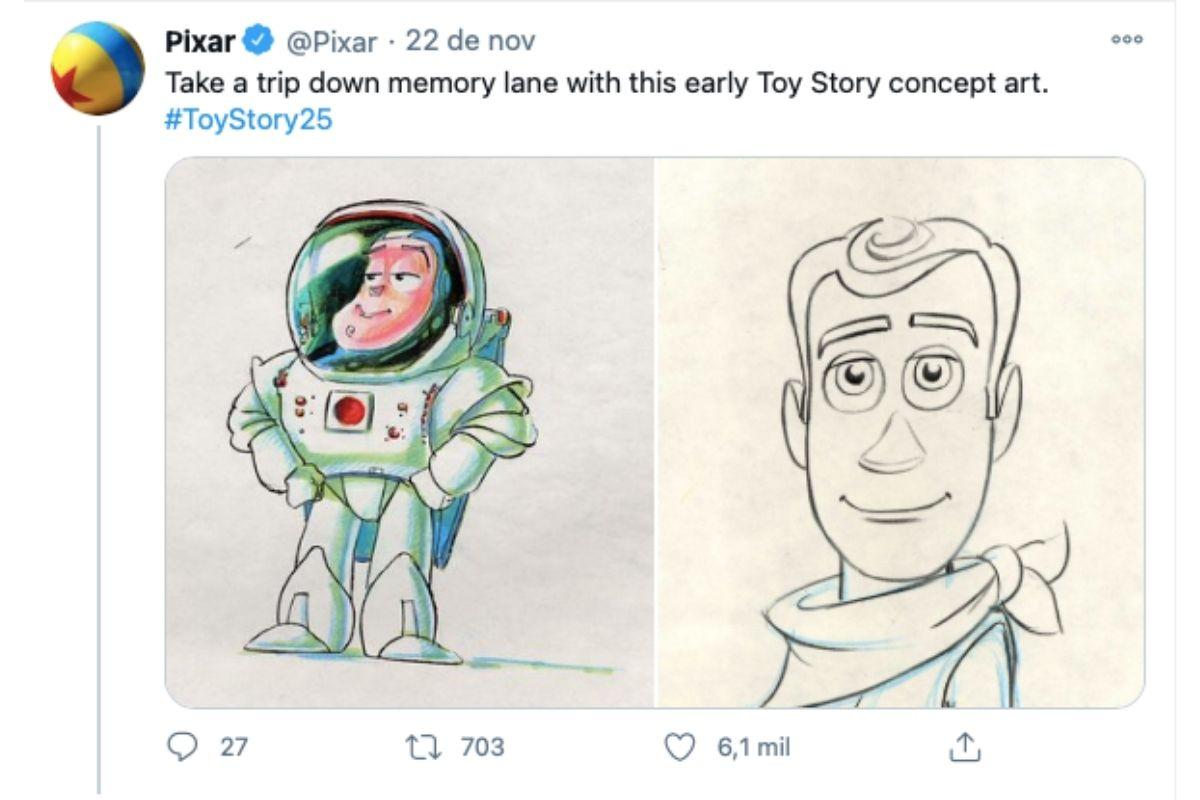Click the reply speech bubble icon
The width and height of the screenshot is (1200, 800).
[x=180, y=746]
